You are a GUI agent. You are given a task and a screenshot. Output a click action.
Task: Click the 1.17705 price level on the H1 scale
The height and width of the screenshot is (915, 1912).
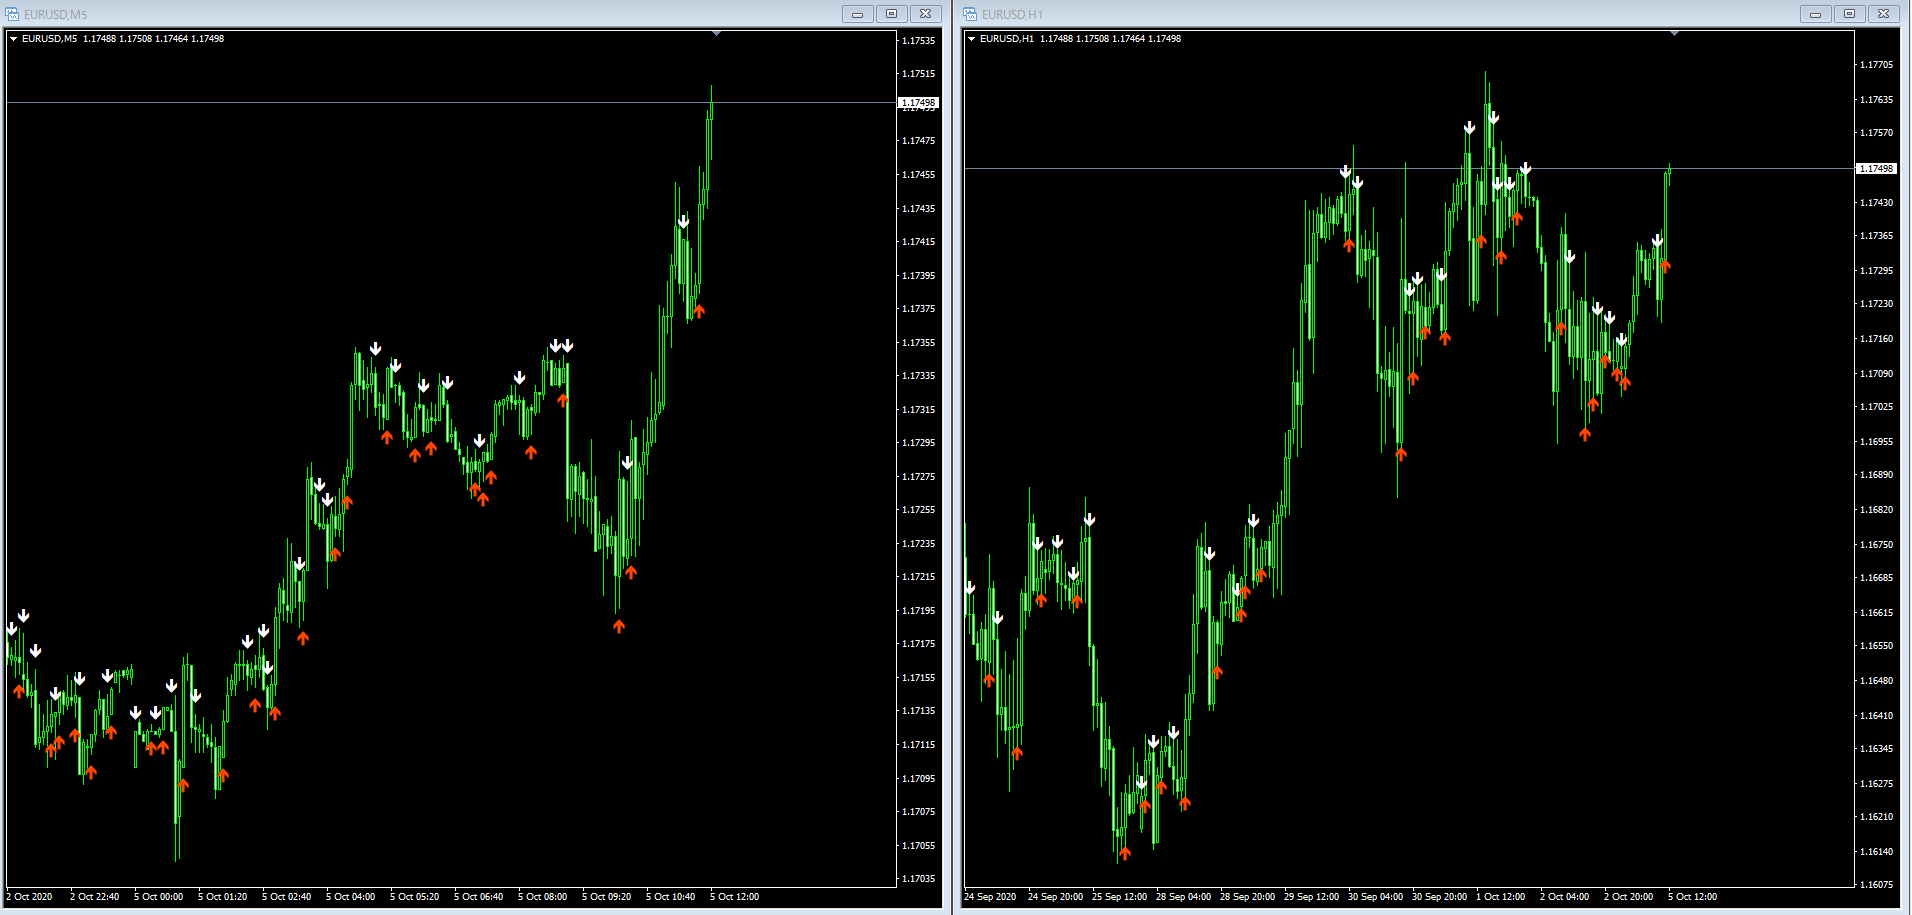tap(1876, 65)
